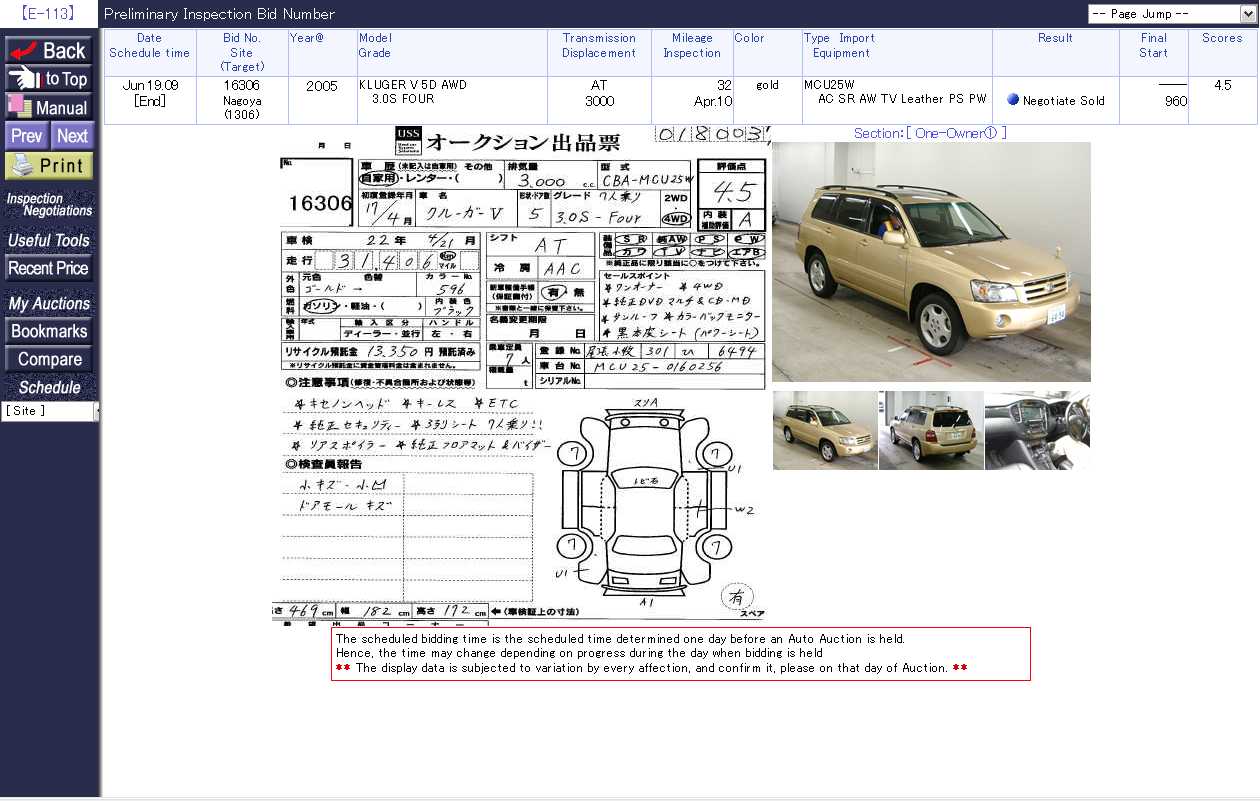
Task: Click the blue Negotiate Sold status dot
Action: [x=1013, y=100]
